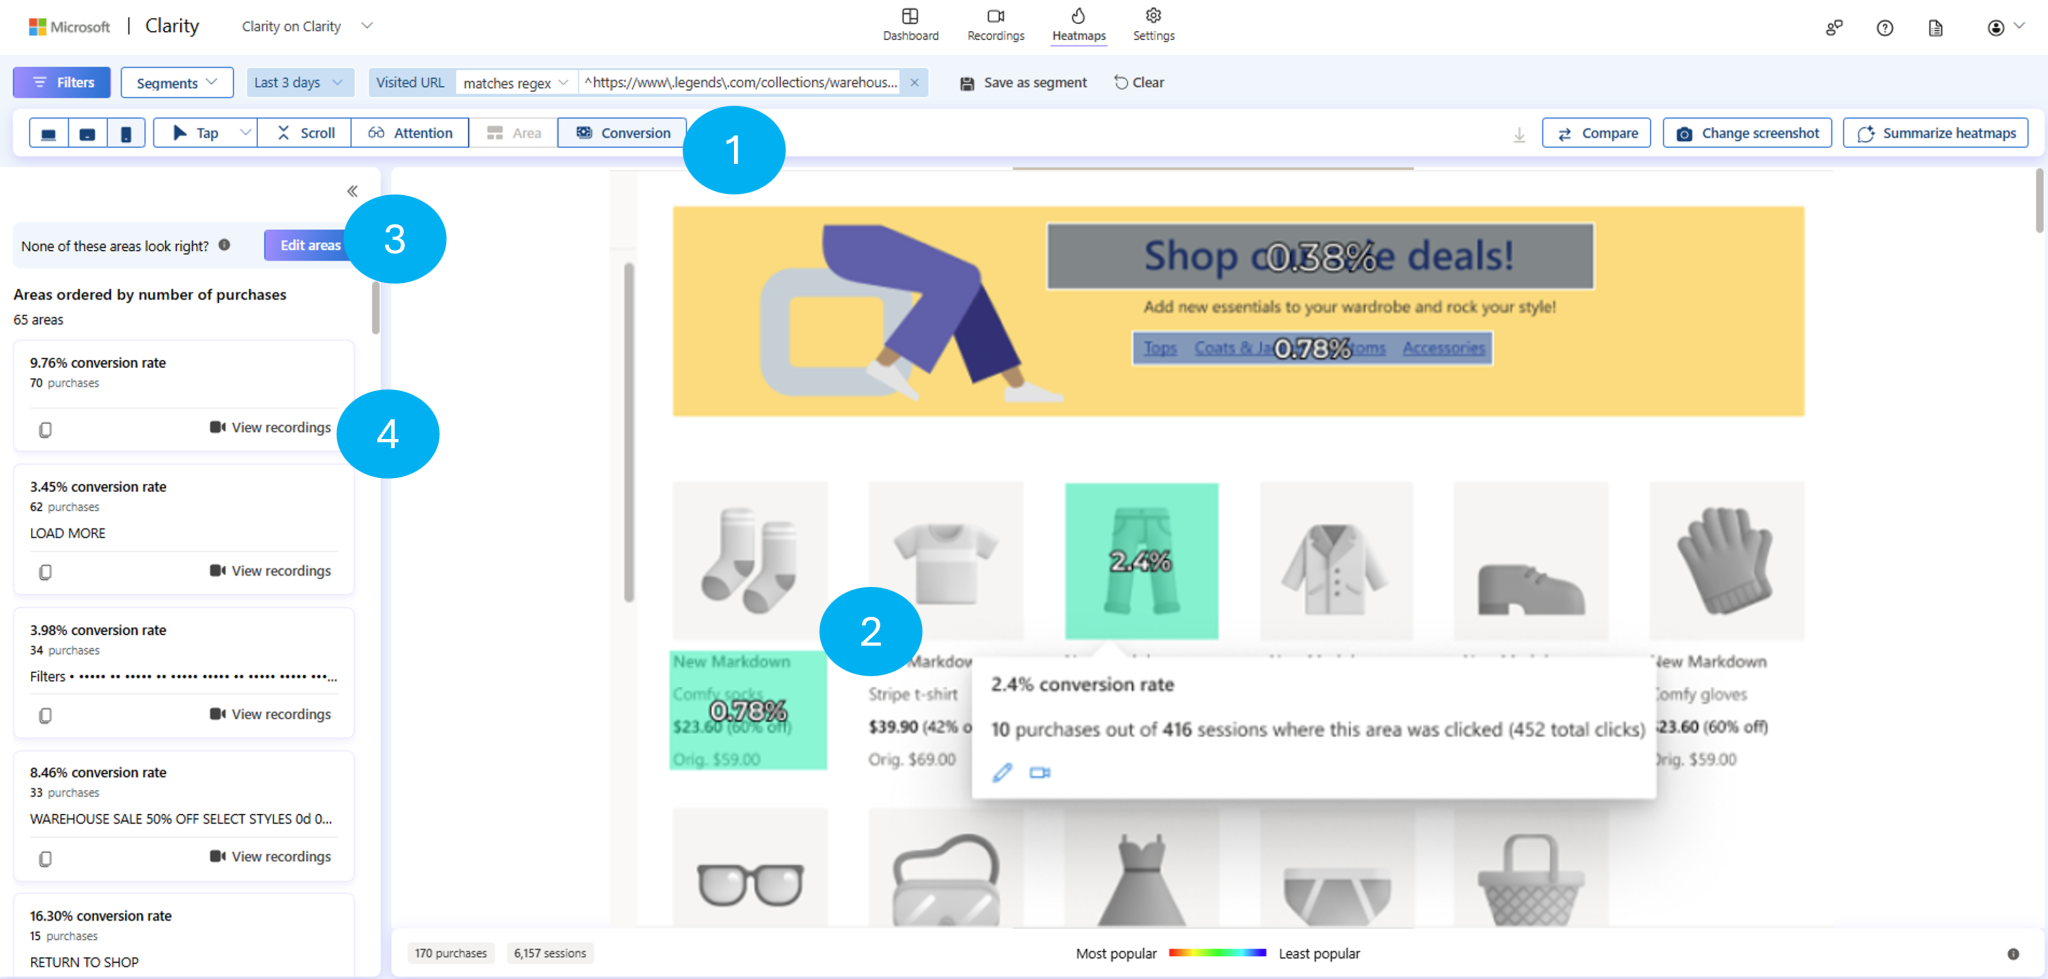Open the Last 3 days date range dropdown
The width and height of the screenshot is (2048, 979).
299,82
